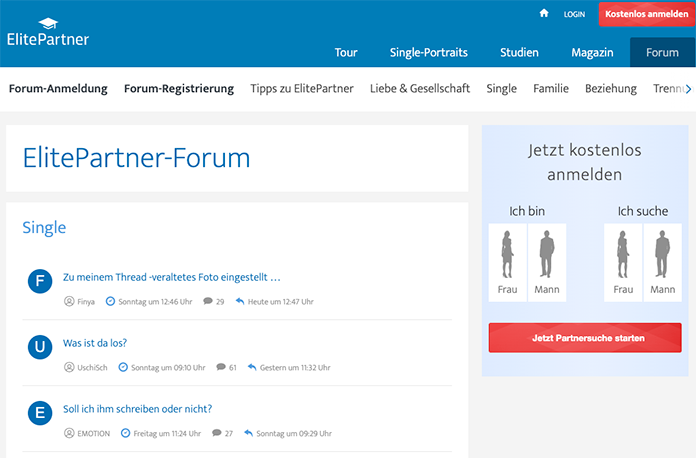Click the ElitePartner-Forum title

[136, 158]
